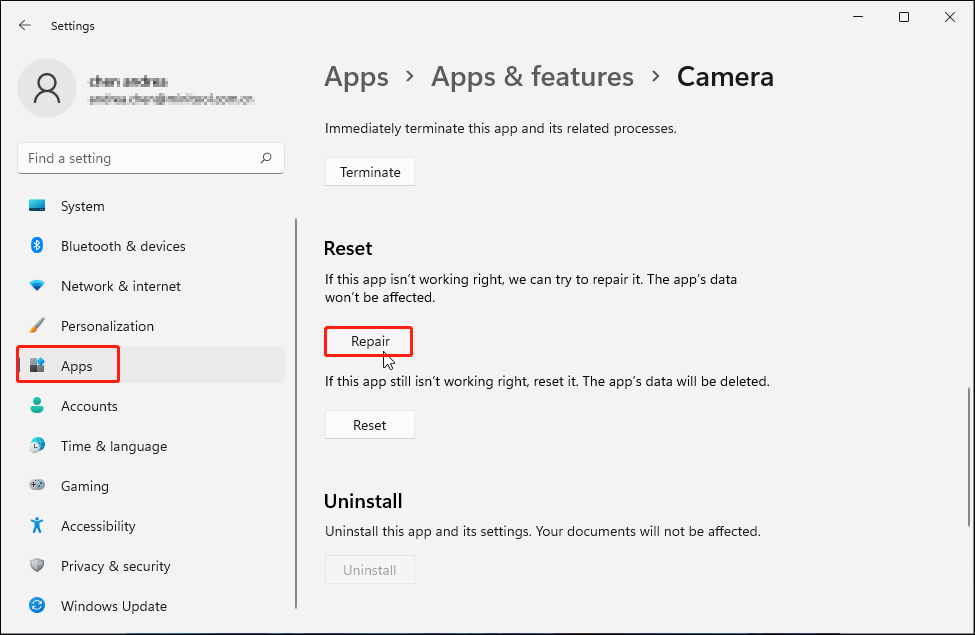Open the Personalization category
Image resolution: width=975 pixels, height=635 pixels.
[x=107, y=327]
